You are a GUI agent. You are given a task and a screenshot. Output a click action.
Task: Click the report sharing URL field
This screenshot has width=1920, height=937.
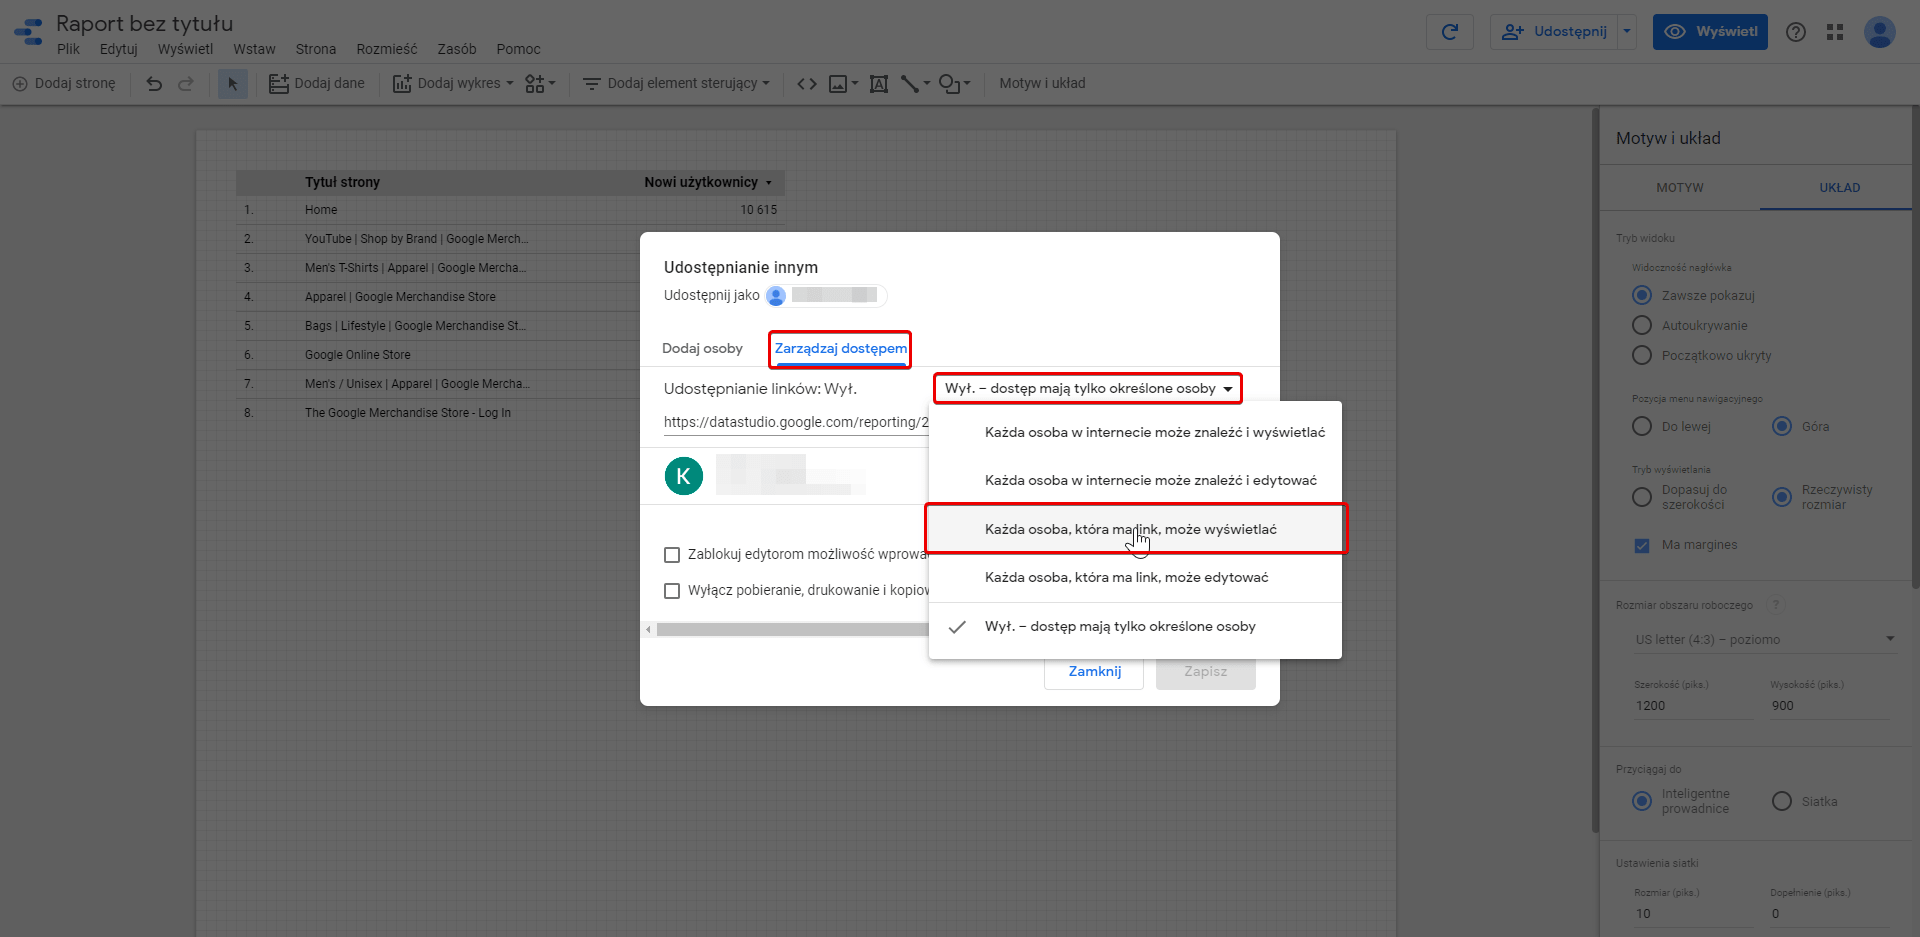tap(796, 422)
